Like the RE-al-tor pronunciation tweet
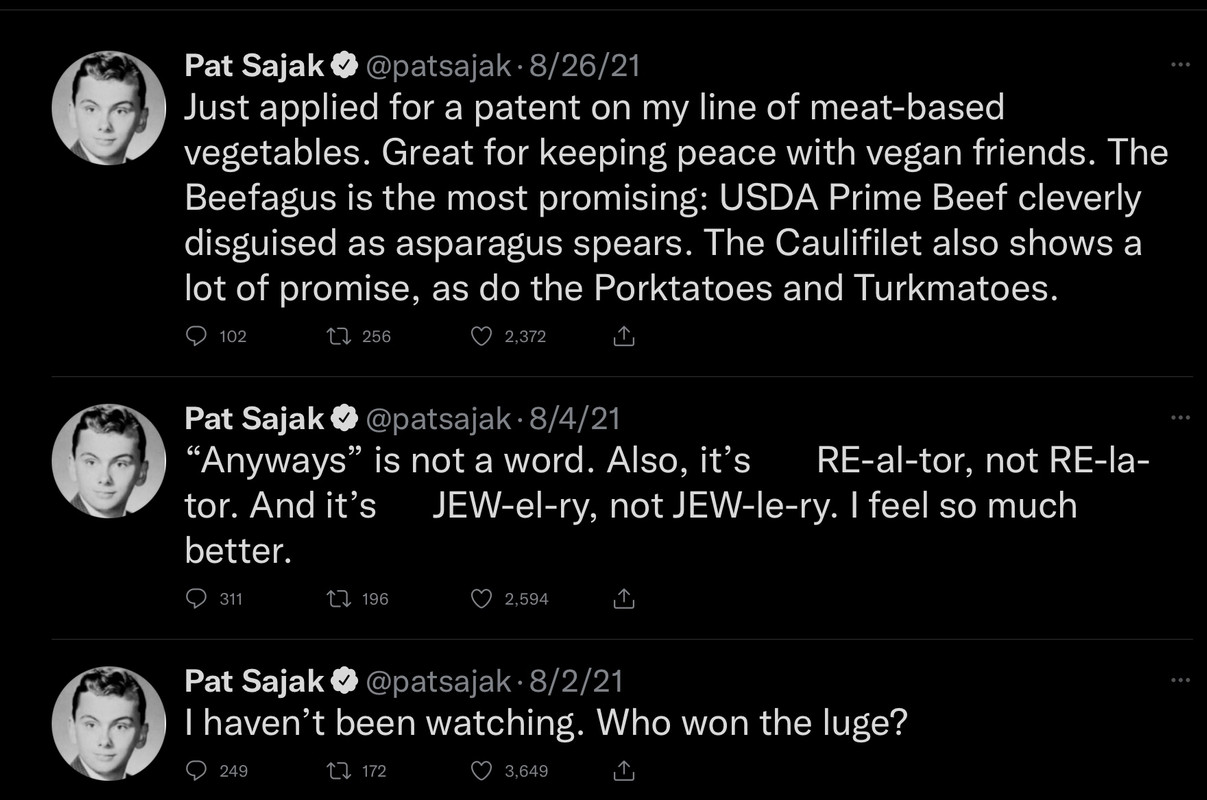The image size is (1207, 800). click(482, 599)
